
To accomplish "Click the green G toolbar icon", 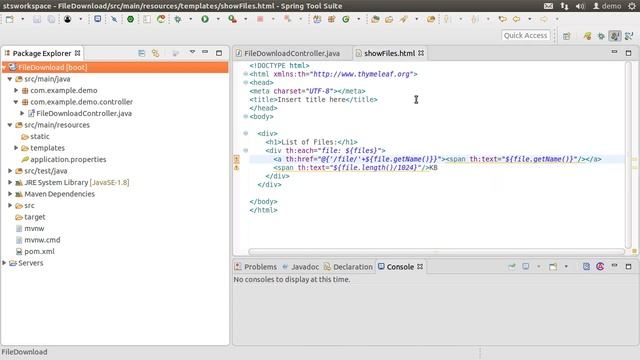I will (x=346, y=19).
